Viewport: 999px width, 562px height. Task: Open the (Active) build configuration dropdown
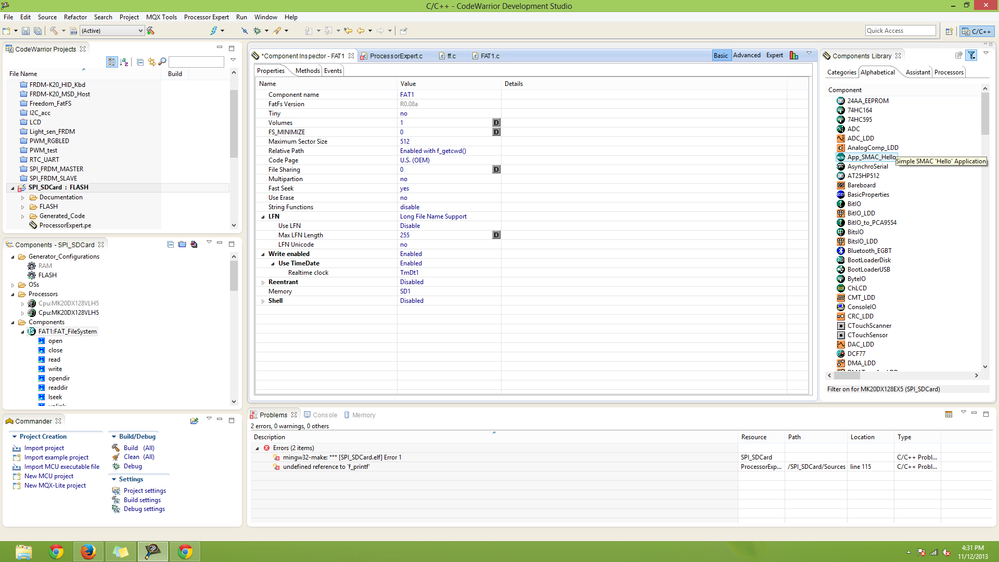pyautogui.click(x=111, y=31)
